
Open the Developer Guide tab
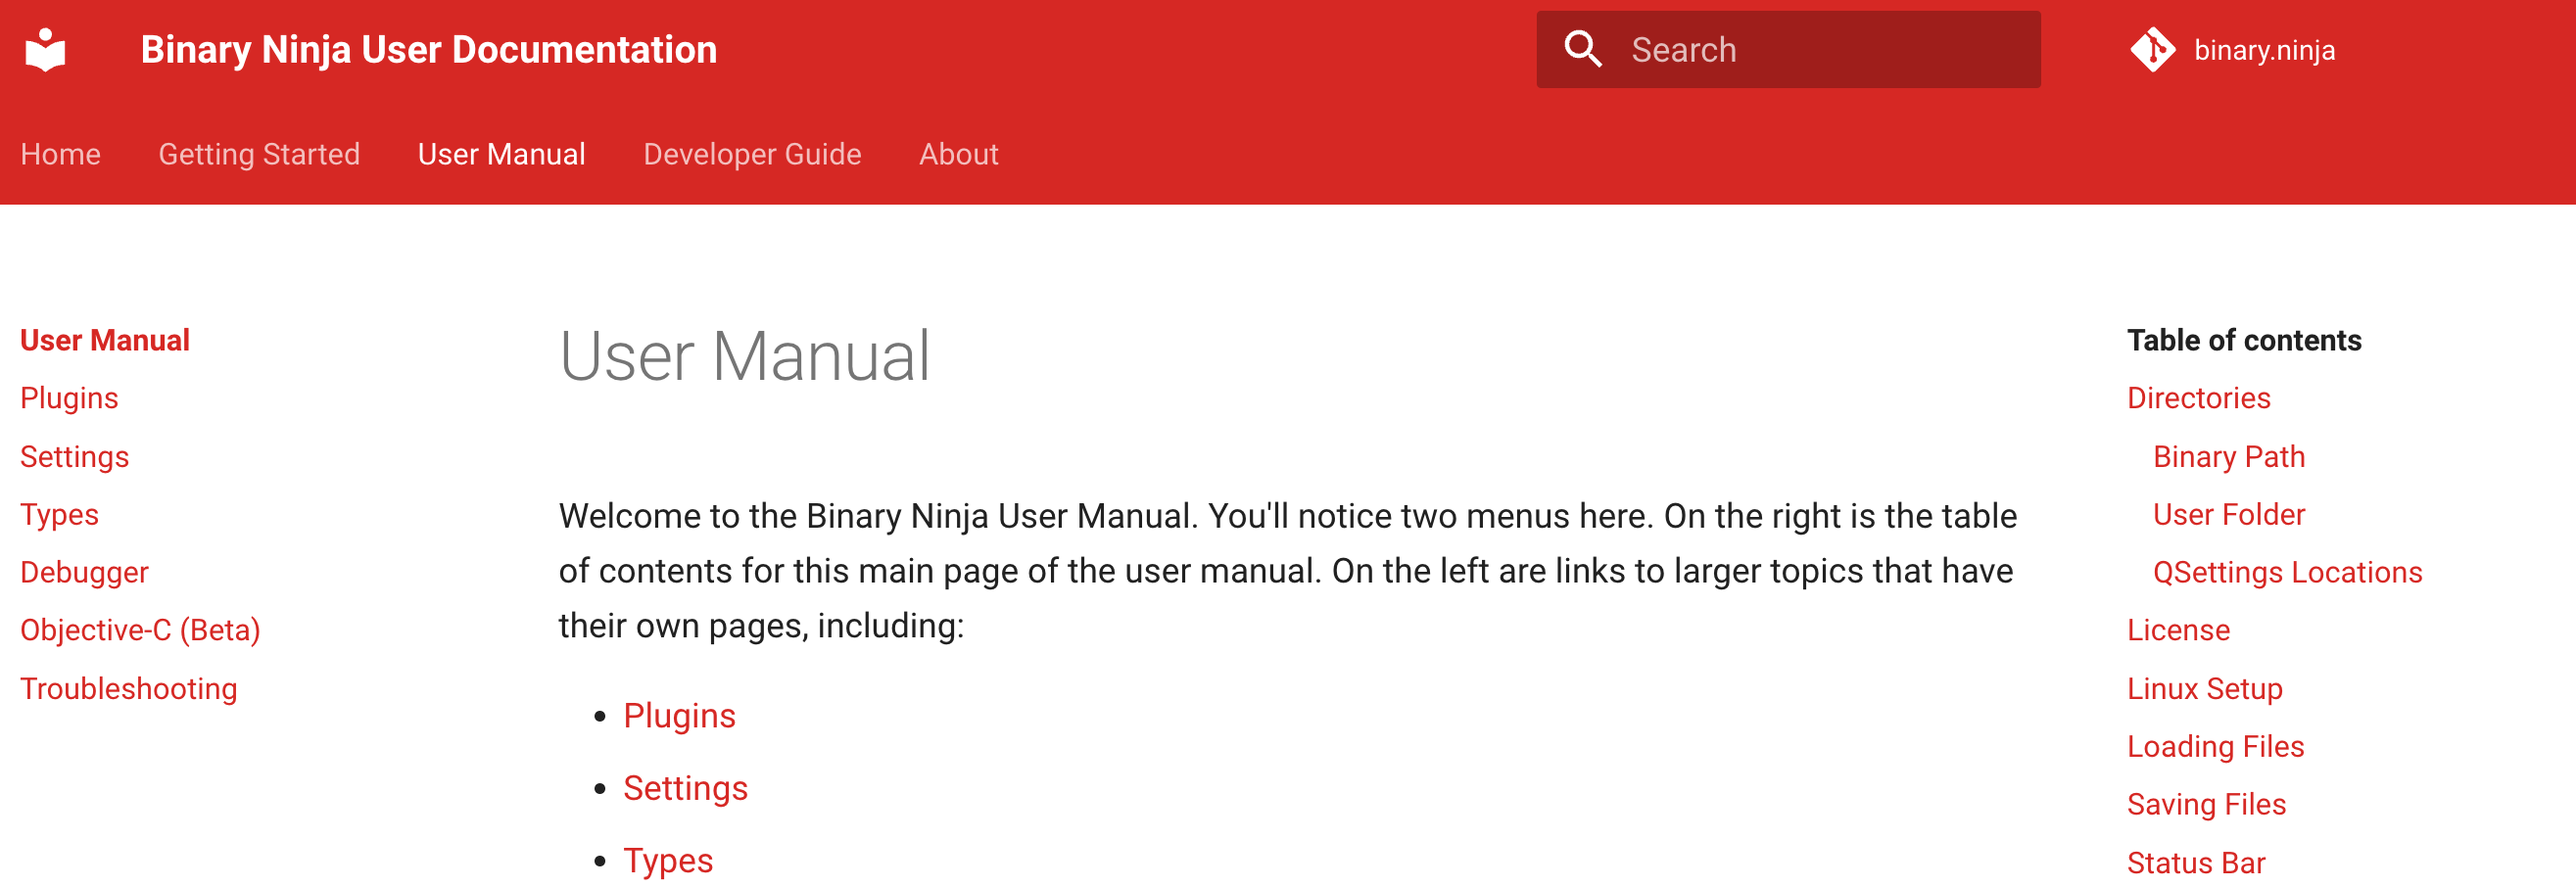click(752, 154)
